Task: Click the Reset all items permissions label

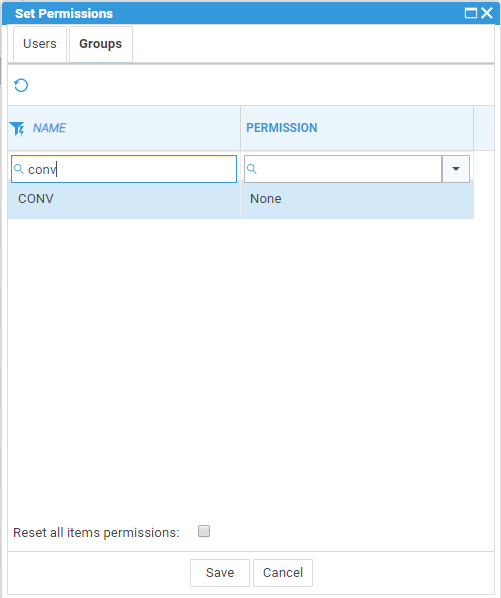Action: coord(96,532)
